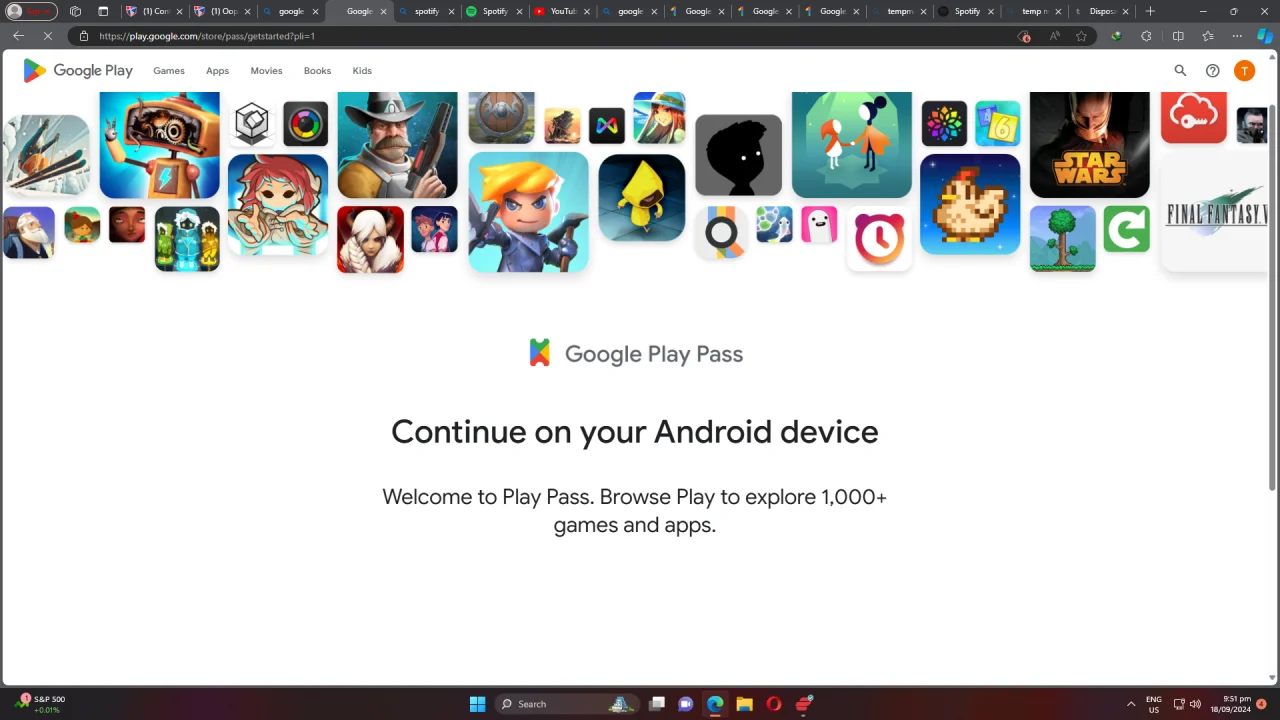Select the Limbo silhouette app icon
The image size is (1280, 720).
click(738, 155)
